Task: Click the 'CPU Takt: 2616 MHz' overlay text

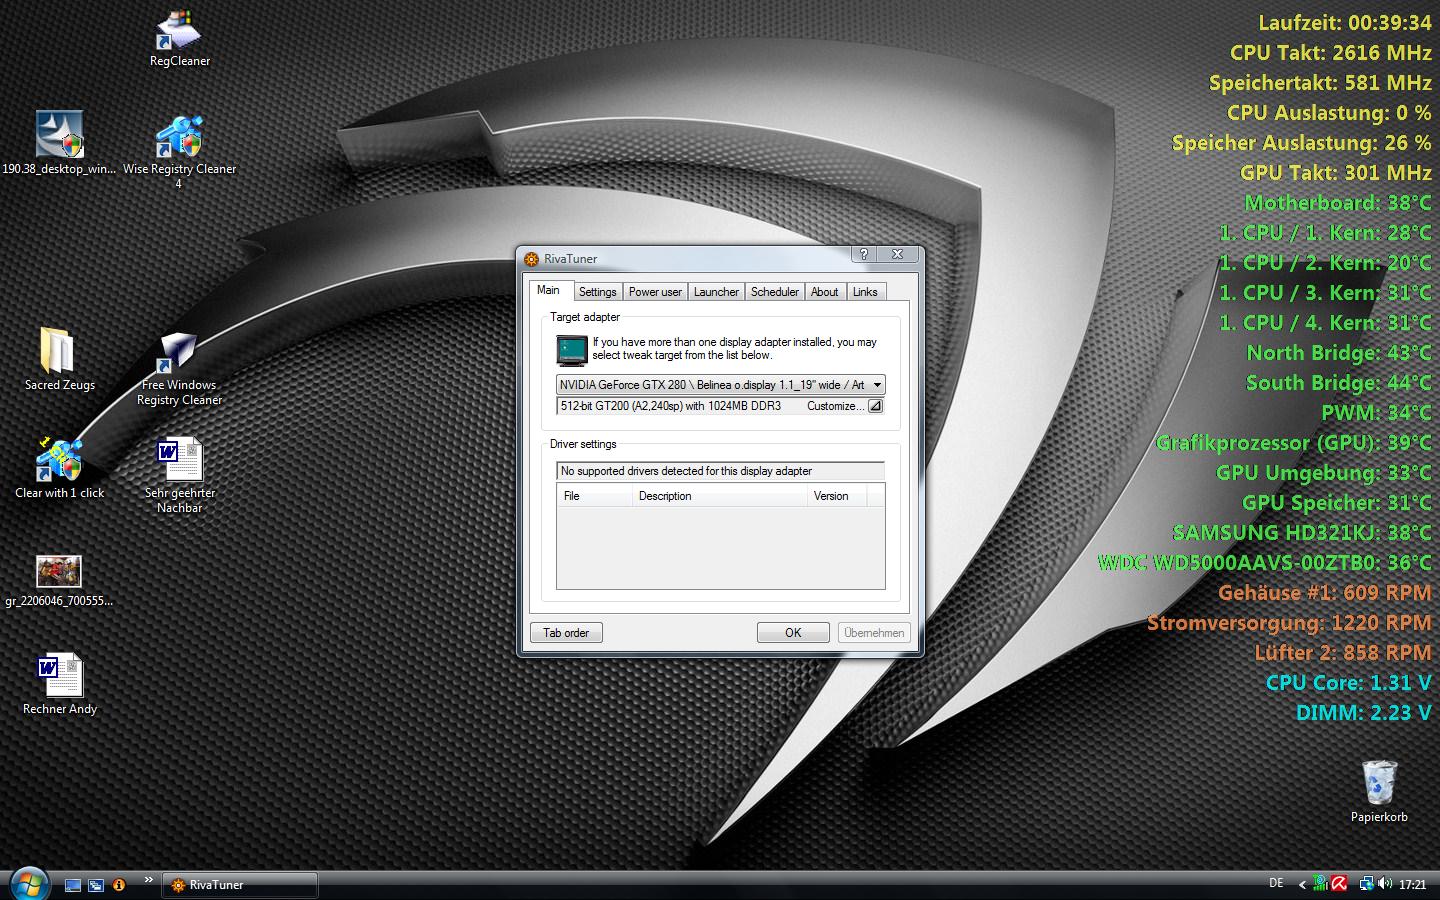Action: pyautogui.click(x=1331, y=53)
